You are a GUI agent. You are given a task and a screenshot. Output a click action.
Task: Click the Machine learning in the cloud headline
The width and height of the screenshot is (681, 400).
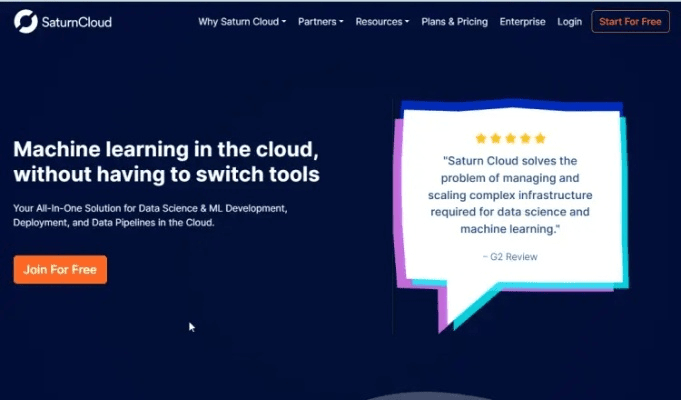(166, 162)
